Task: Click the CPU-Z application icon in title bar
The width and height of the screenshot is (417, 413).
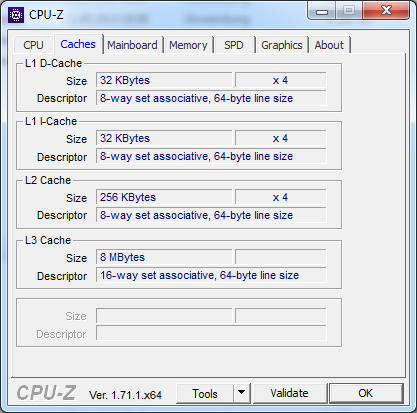Action: point(16,15)
